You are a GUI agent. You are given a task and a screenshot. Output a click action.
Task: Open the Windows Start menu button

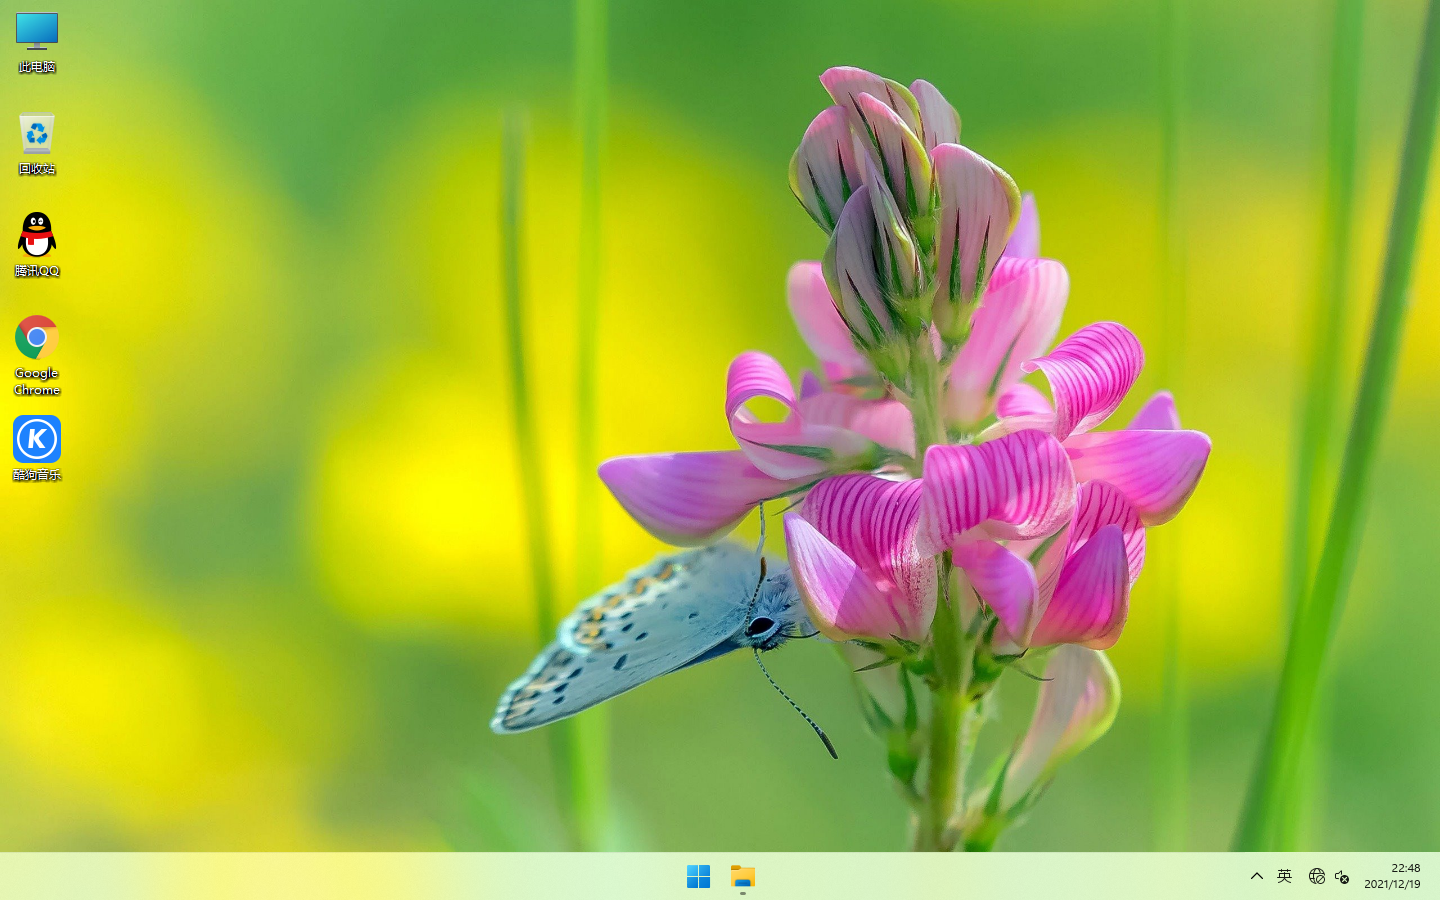[x=698, y=877]
